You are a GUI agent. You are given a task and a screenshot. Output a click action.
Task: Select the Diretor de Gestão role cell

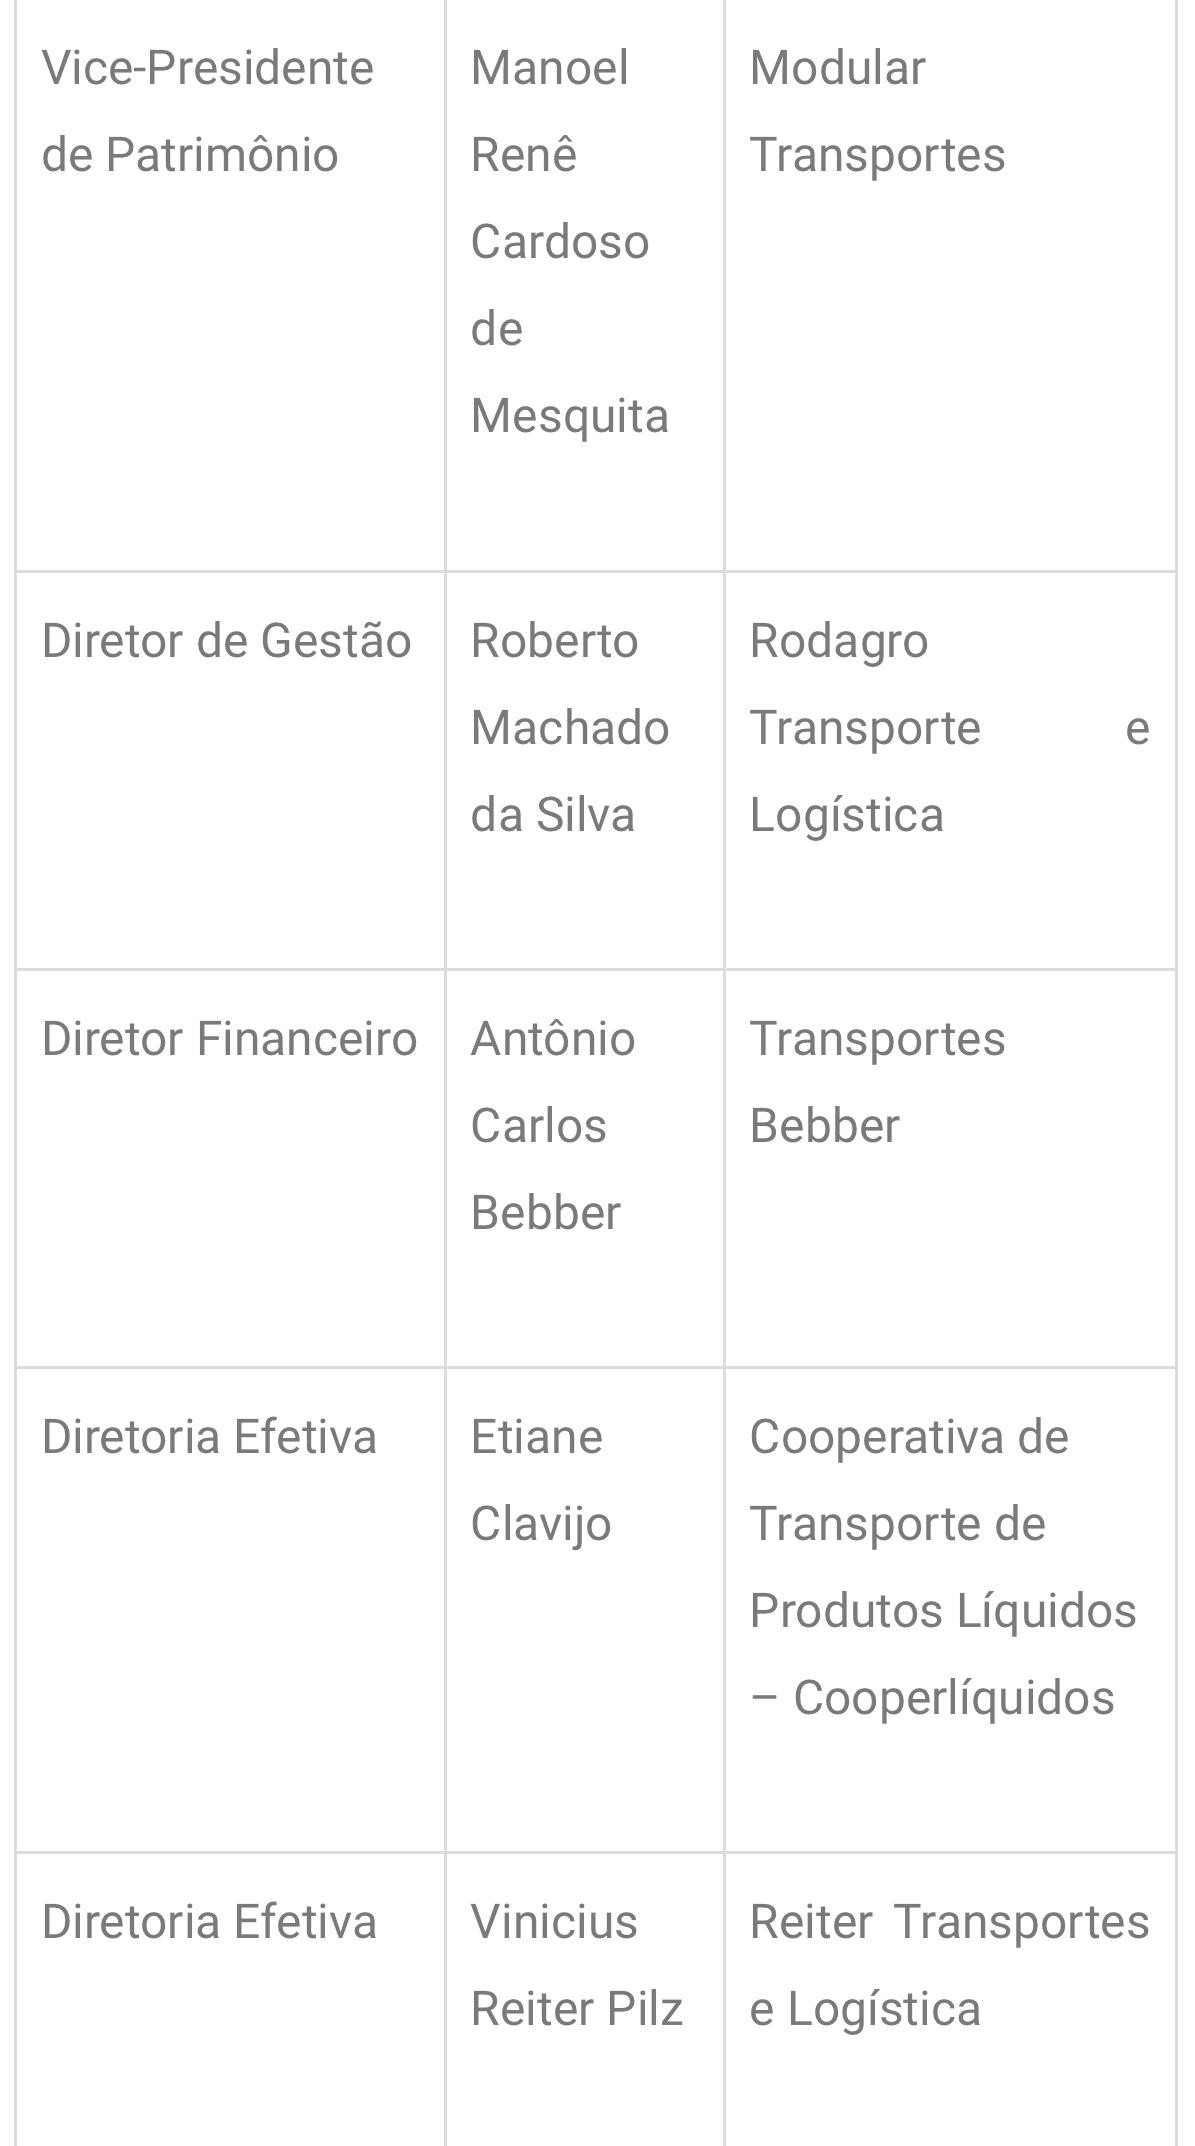(226, 641)
